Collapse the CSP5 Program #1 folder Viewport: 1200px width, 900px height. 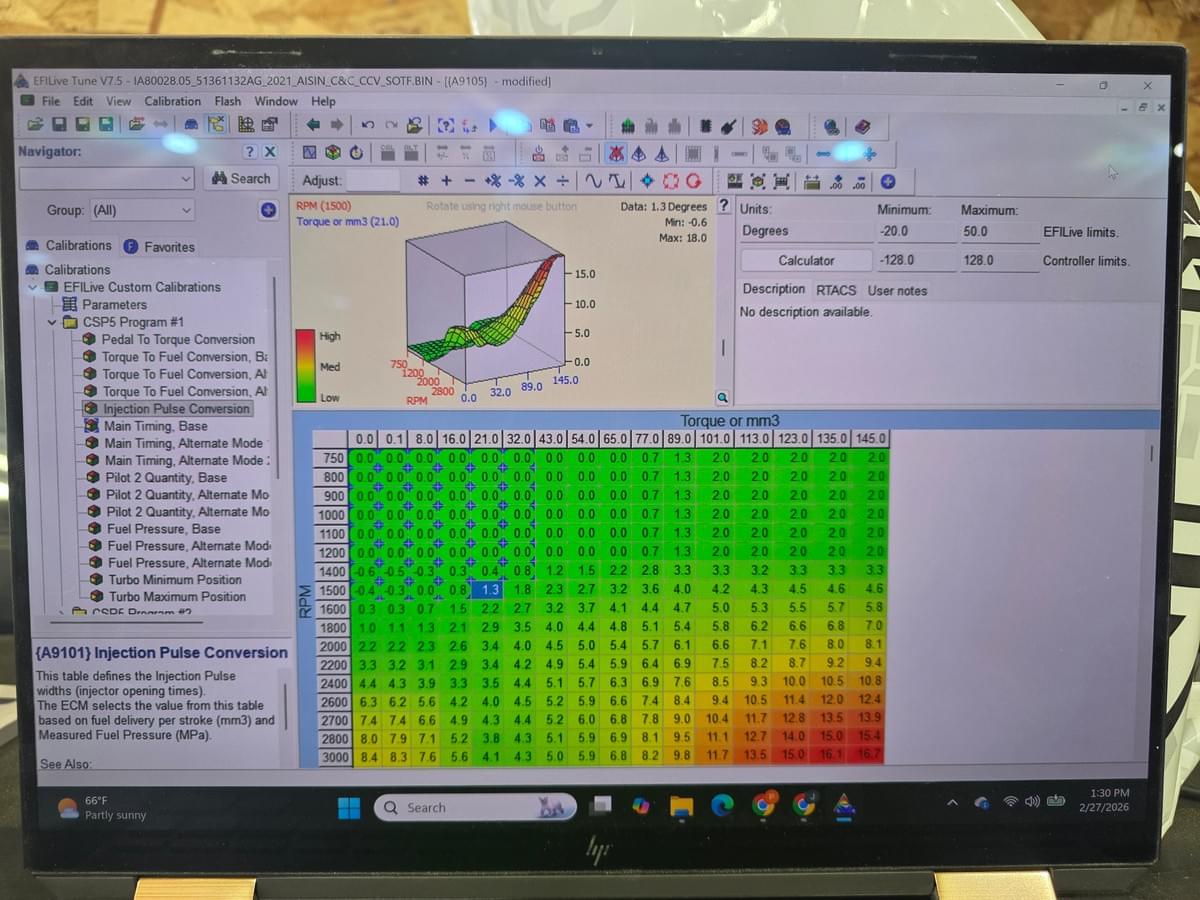point(53,322)
